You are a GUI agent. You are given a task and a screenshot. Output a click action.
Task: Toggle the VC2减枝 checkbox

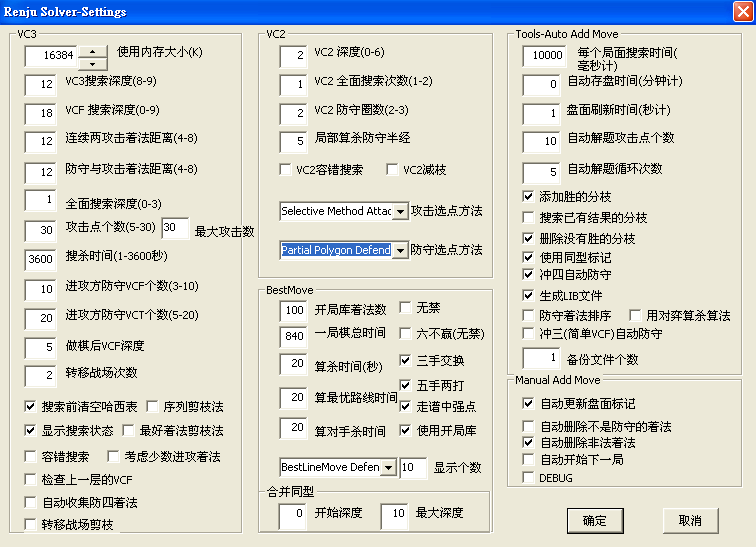click(392, 170)
